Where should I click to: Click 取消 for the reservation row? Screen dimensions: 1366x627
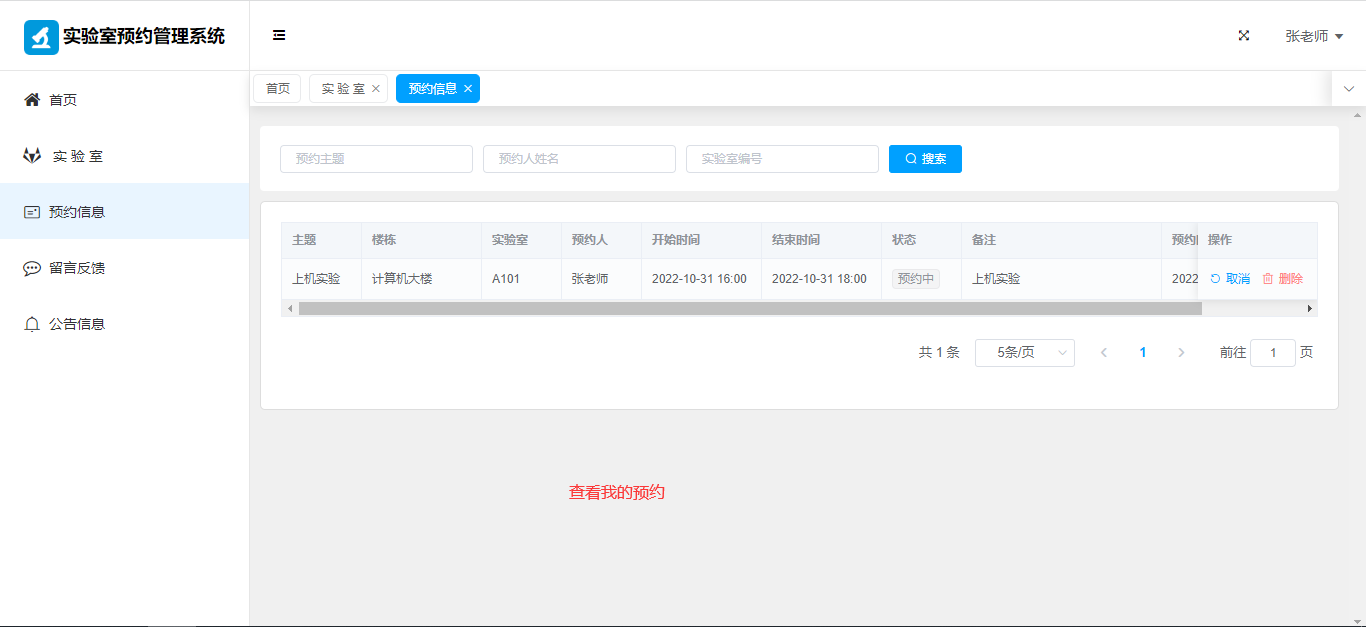(1230, 279)
